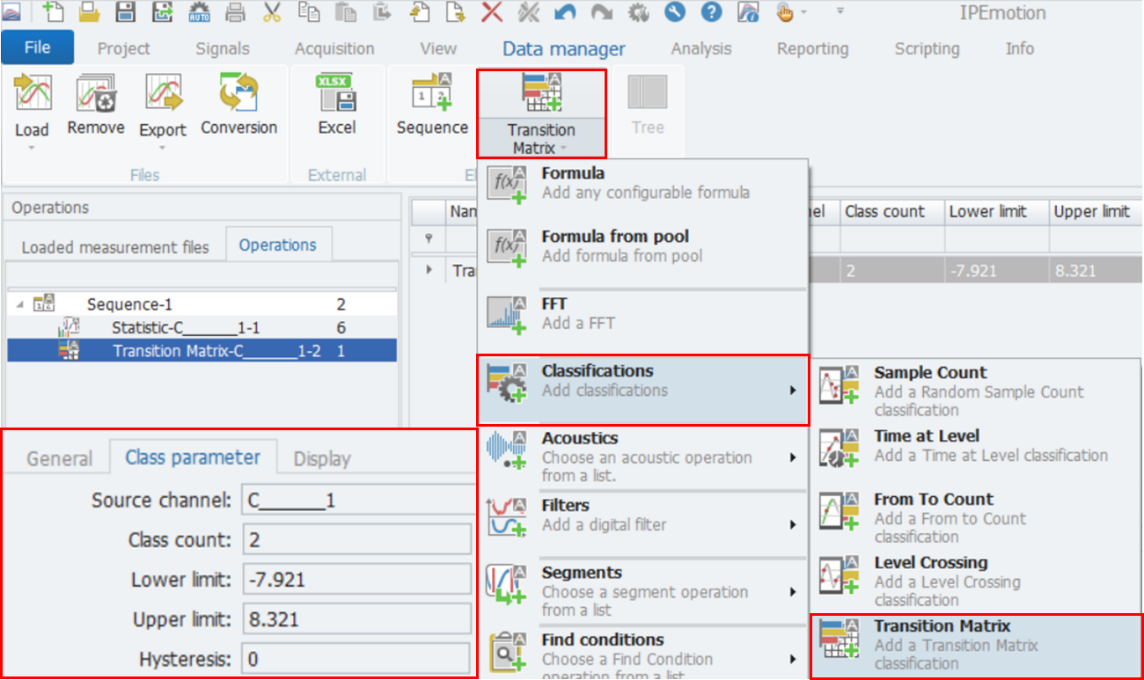The height and width of the screenshot is (680, 1144).
Task: Open options via blue wrench icon
Action: coord(675,12)
